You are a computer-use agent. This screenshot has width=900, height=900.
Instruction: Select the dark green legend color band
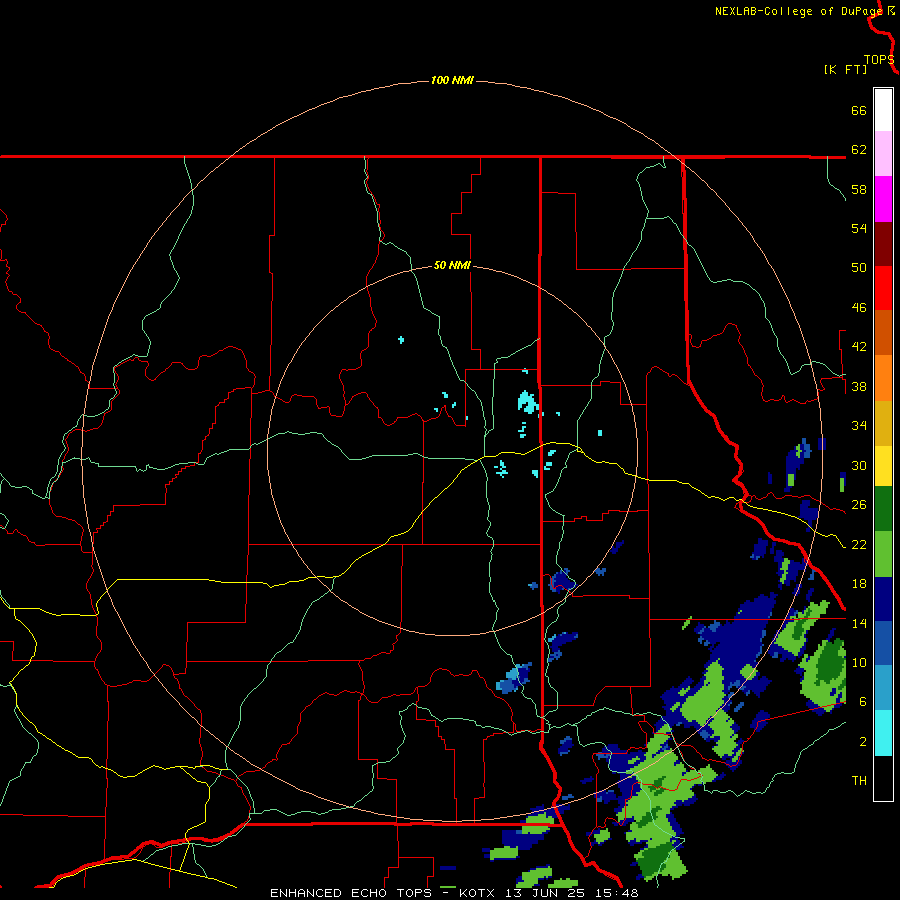coord(883,509)
